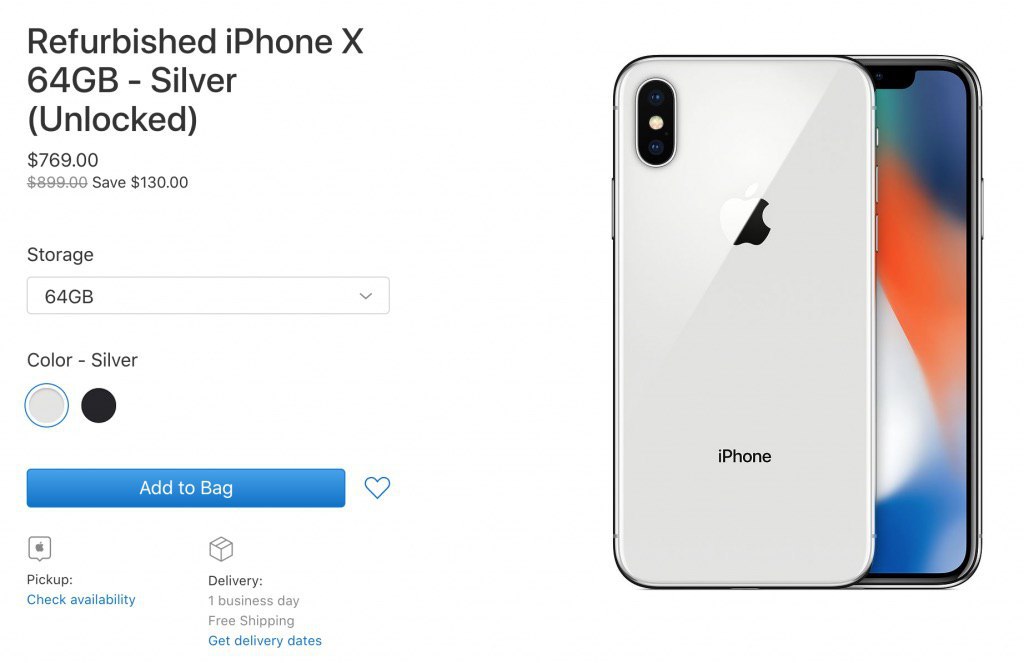Image resolution: width=1024 pixels, height=663 pixels.
Task: Click the Free Shipping text under Delivery
Action: pos(251,621)
